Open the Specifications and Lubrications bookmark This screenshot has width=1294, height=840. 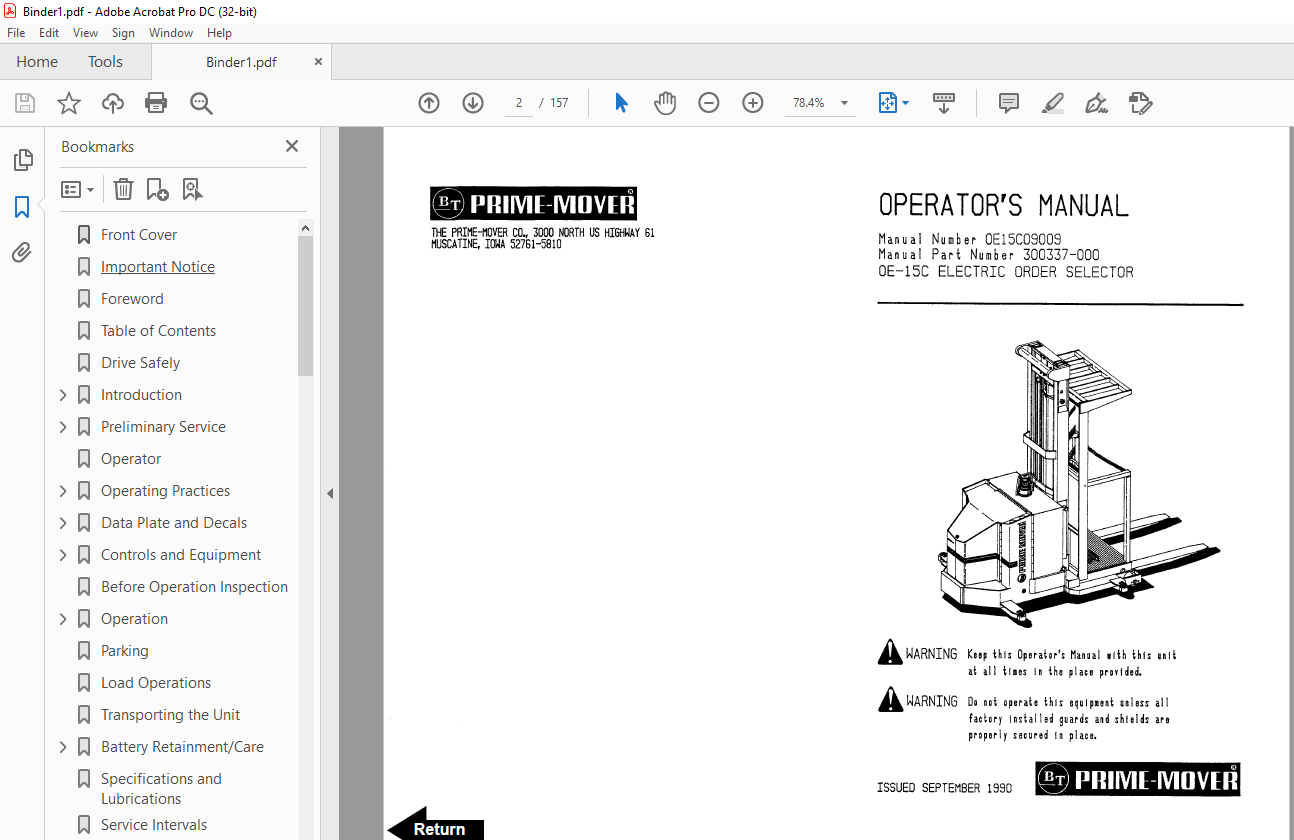point(161,789)
